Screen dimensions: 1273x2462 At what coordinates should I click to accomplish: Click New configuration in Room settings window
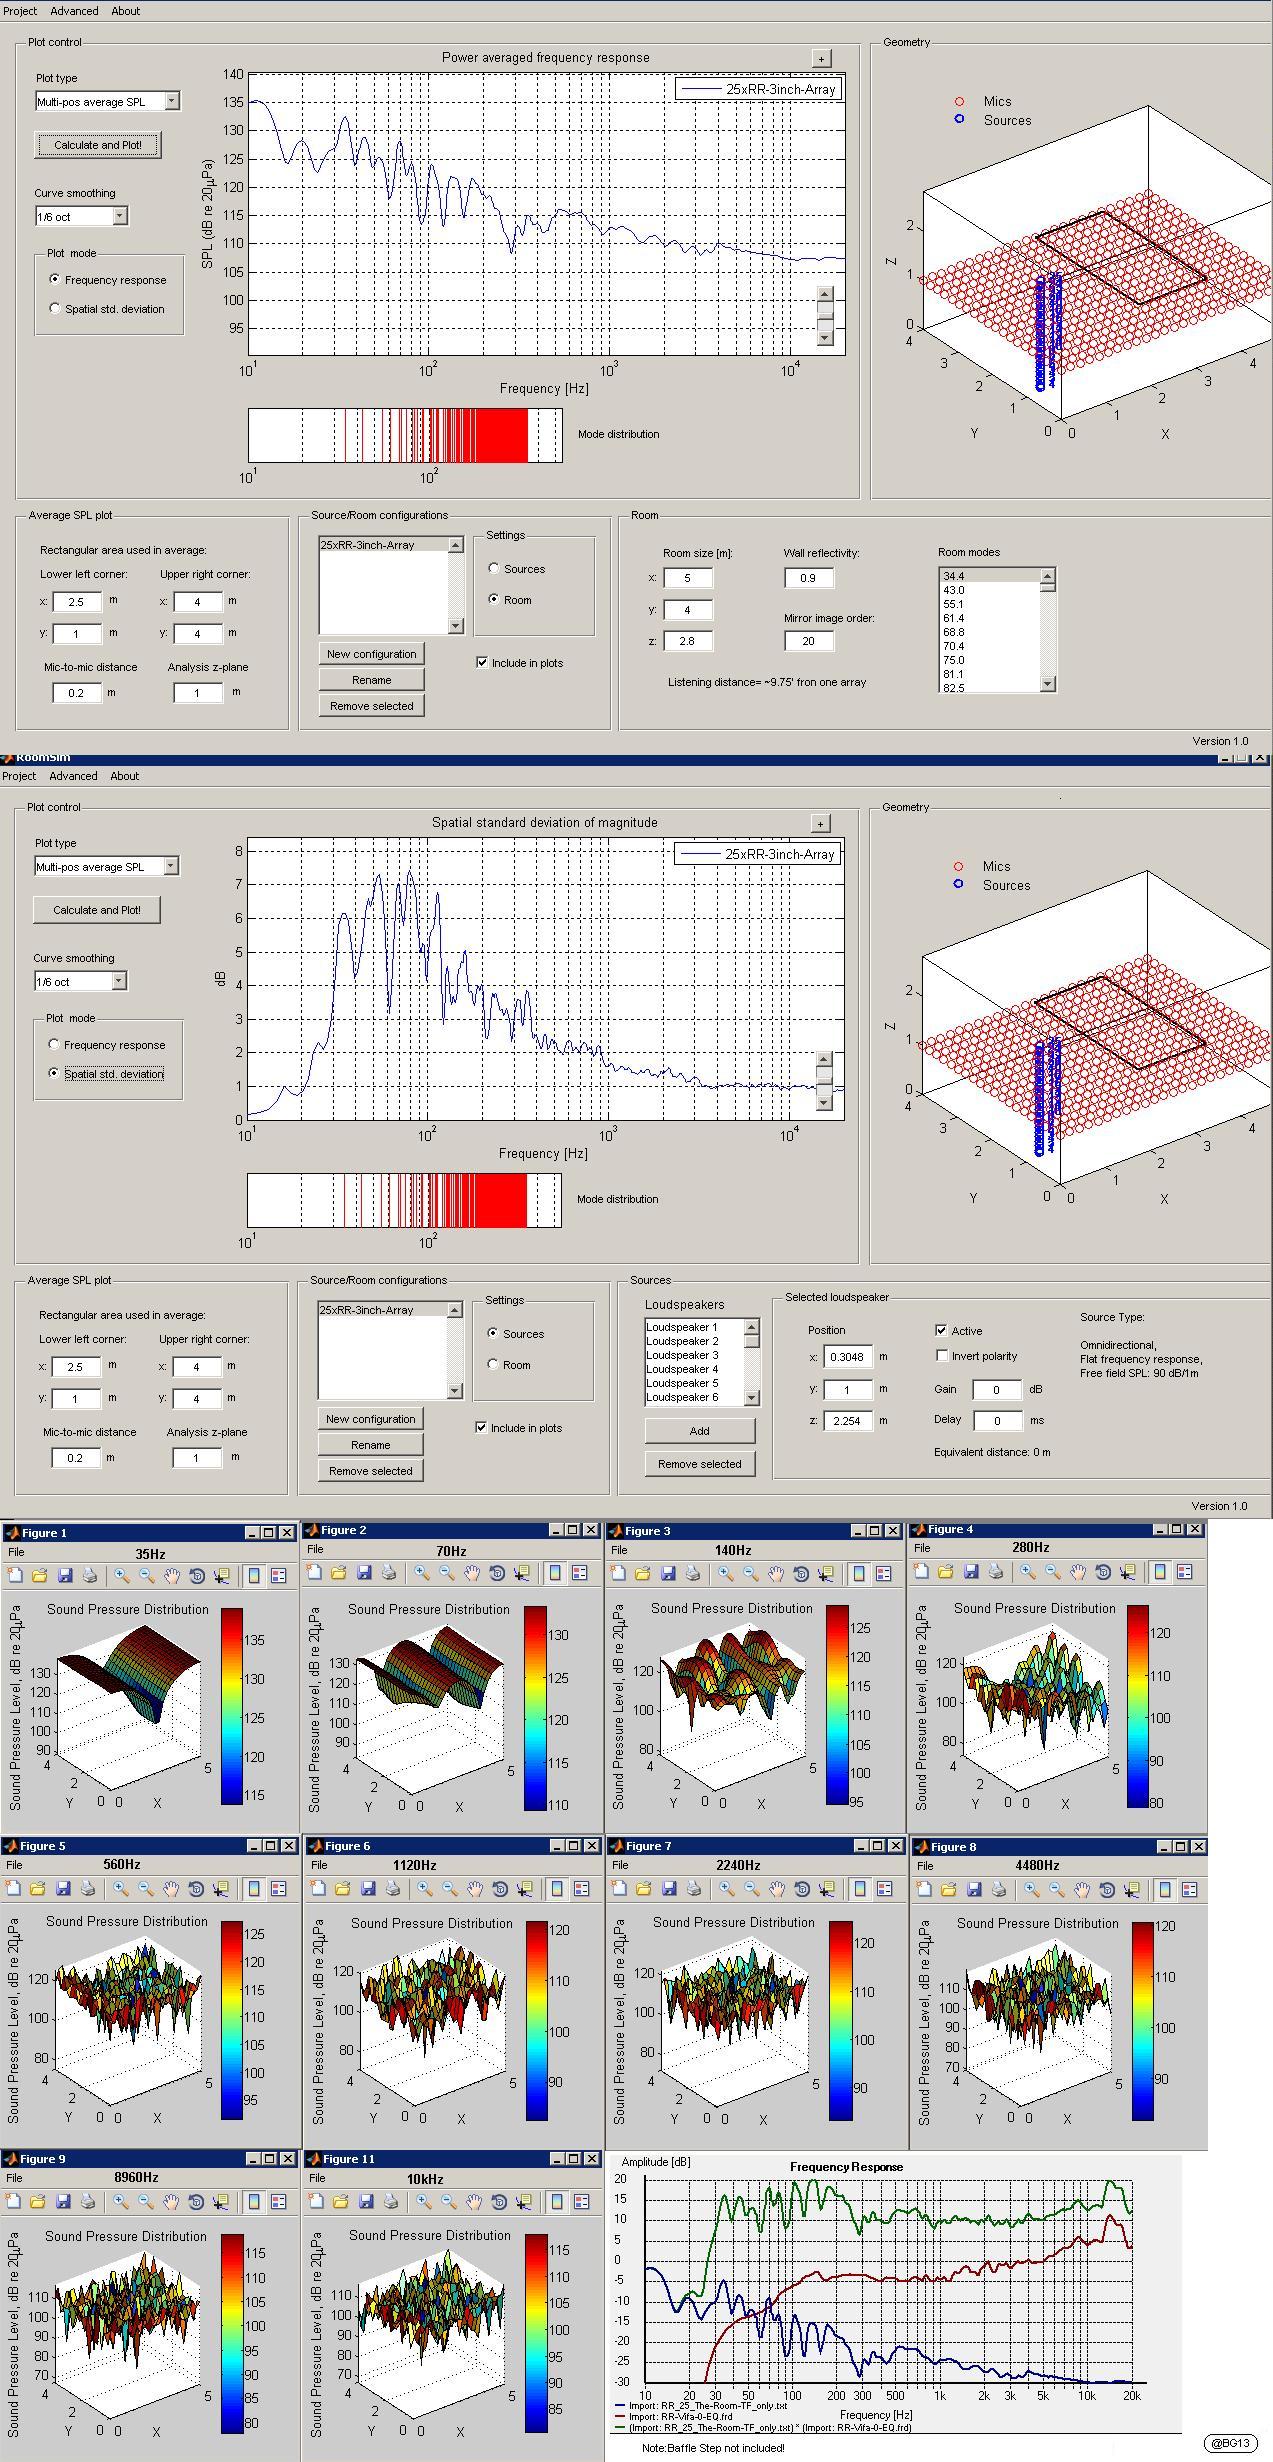point(371,654)
